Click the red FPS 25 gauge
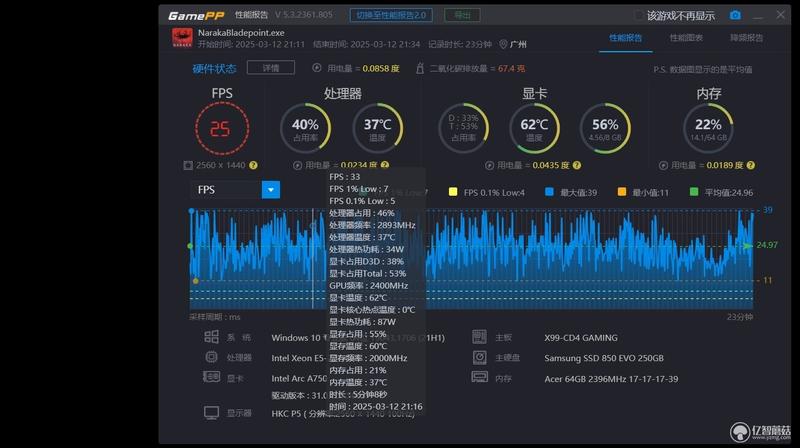The width and height of the screenshot is (800, 448). pos(222,128)
